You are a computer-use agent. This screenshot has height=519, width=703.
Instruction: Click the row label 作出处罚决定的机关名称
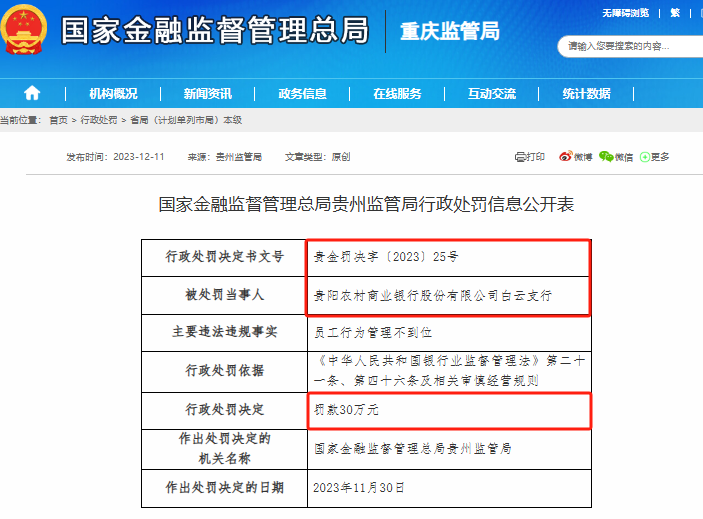pos(225,449)
